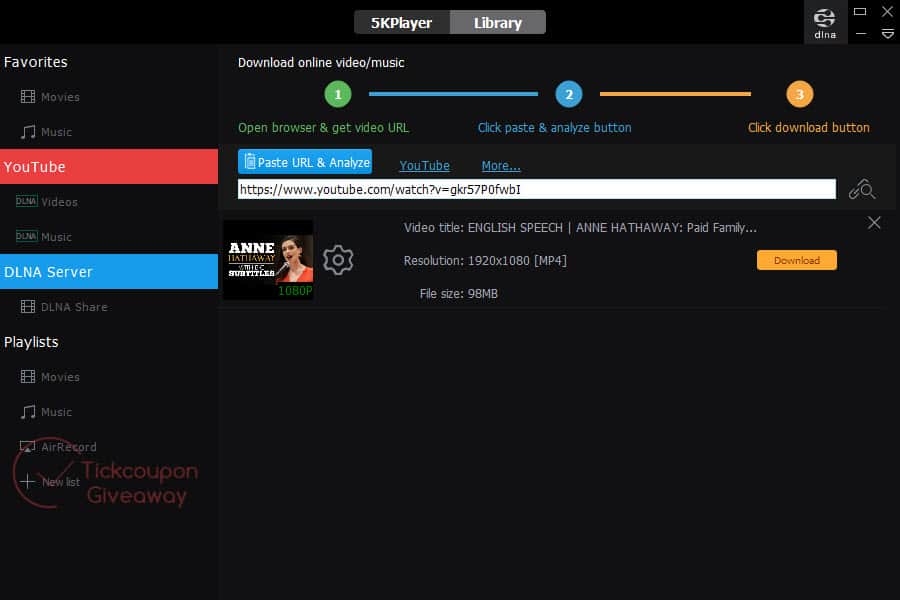Open DLNA Share in sidebar
Screen dimensions: 900x600
tap(64, 307)
